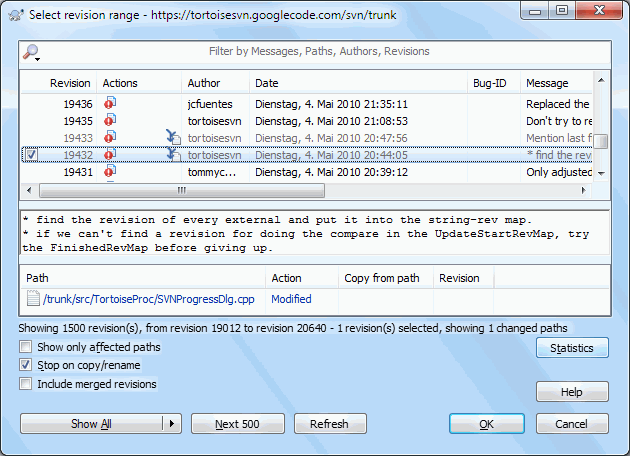630x456 pixels.
Task: Select revision 19435 row
Action: (x=307, y=121)
